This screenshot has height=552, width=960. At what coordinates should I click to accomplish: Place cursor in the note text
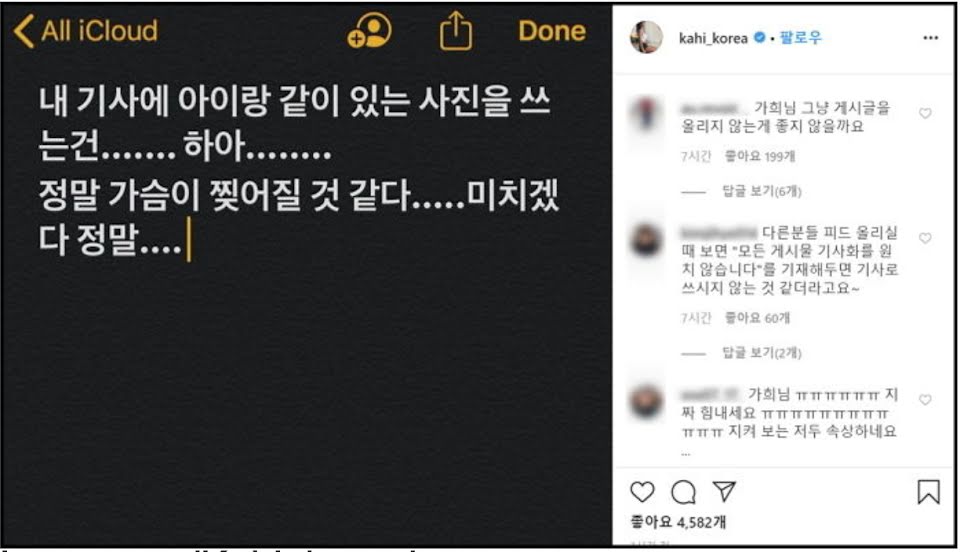click(x=299, y=170)
